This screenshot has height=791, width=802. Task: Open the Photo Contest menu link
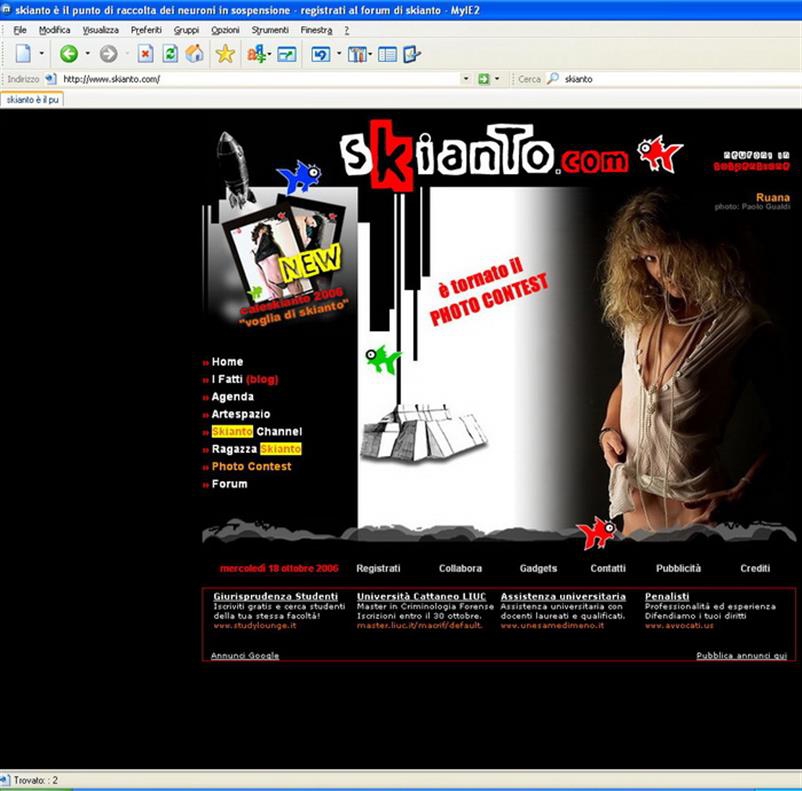251,466
